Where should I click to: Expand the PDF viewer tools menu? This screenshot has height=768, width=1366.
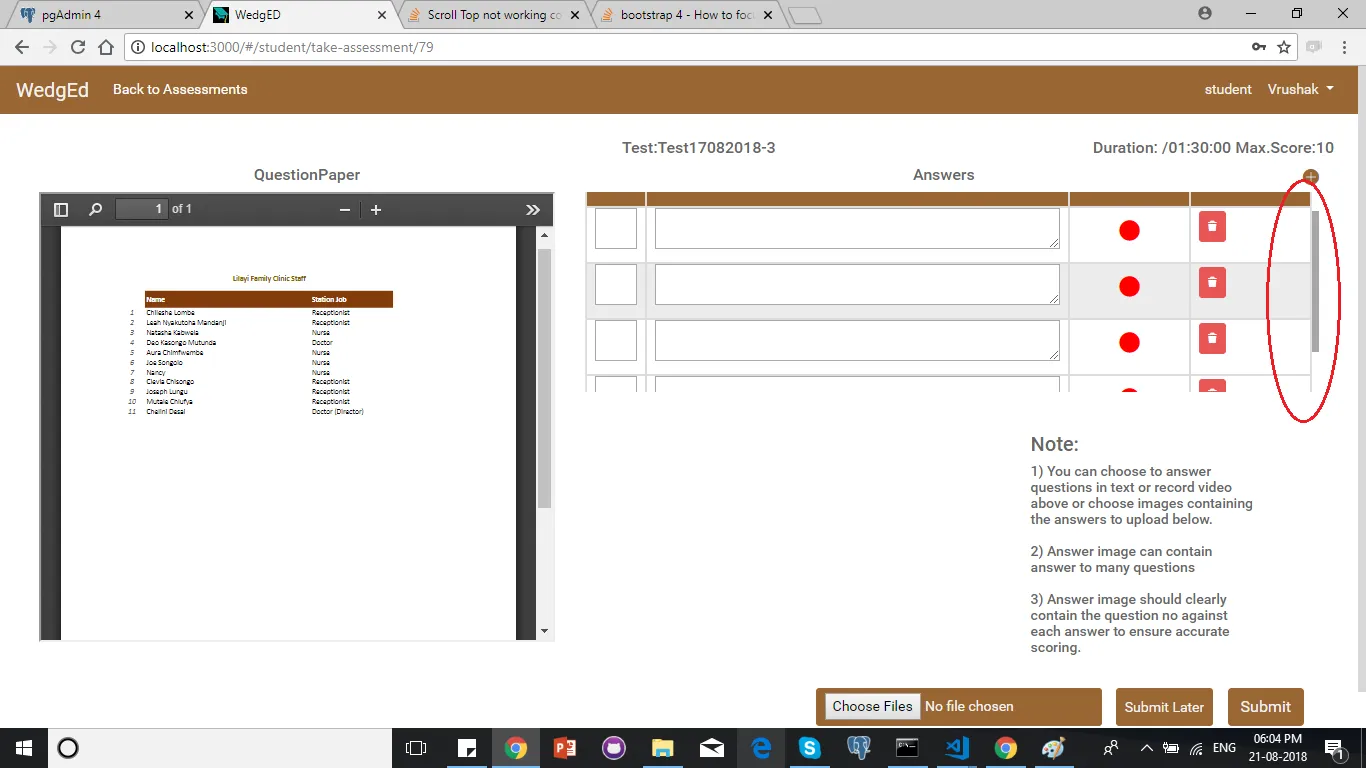coord(533,210)
